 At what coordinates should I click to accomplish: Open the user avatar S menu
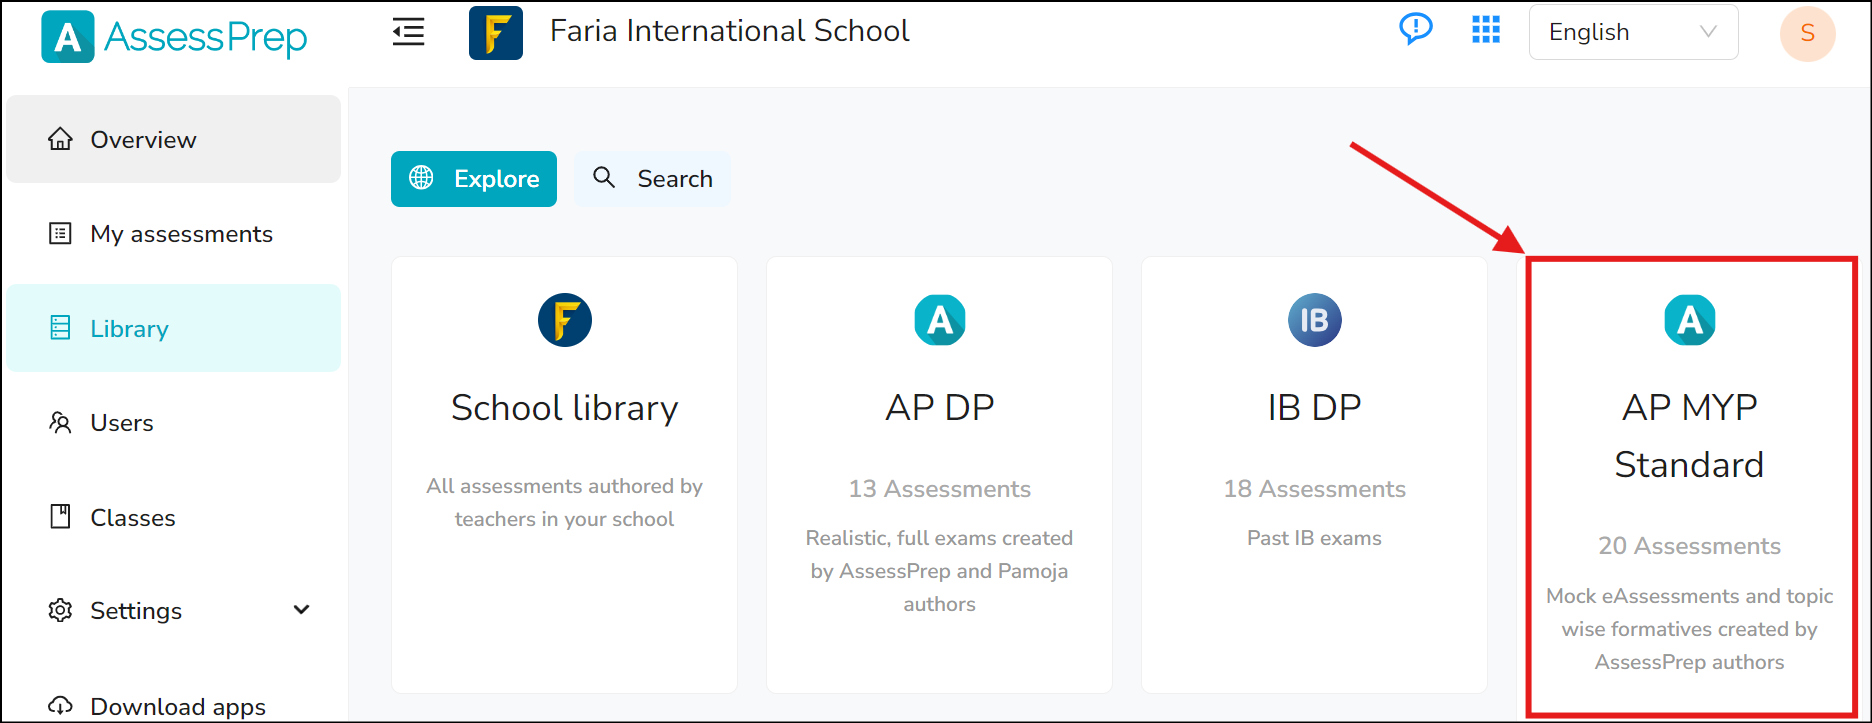[x=1807, y=33]
